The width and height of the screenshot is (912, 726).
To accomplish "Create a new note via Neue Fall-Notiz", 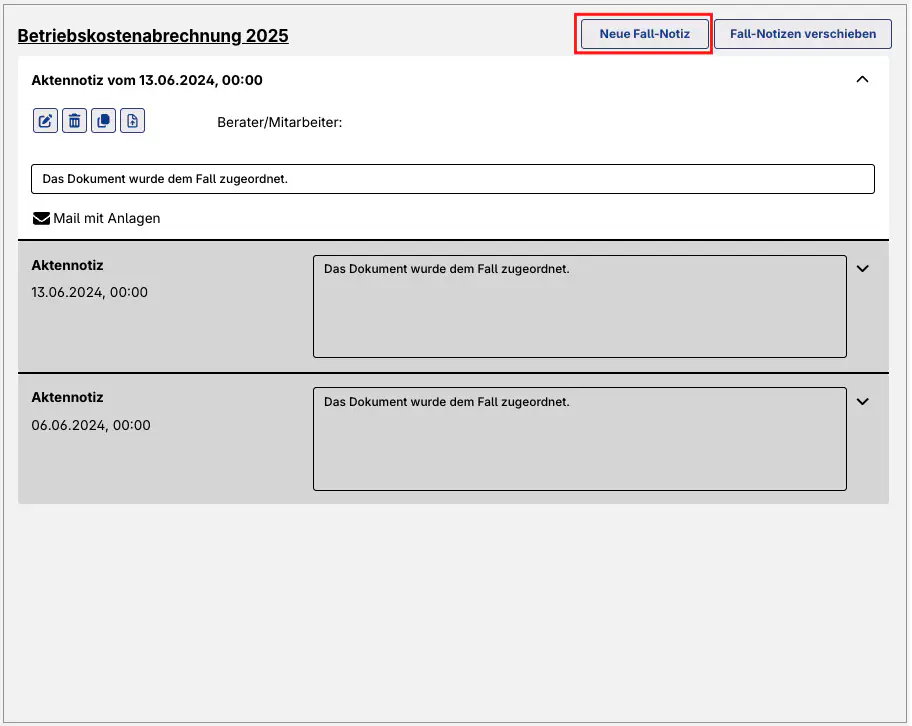I will point(644,34).
